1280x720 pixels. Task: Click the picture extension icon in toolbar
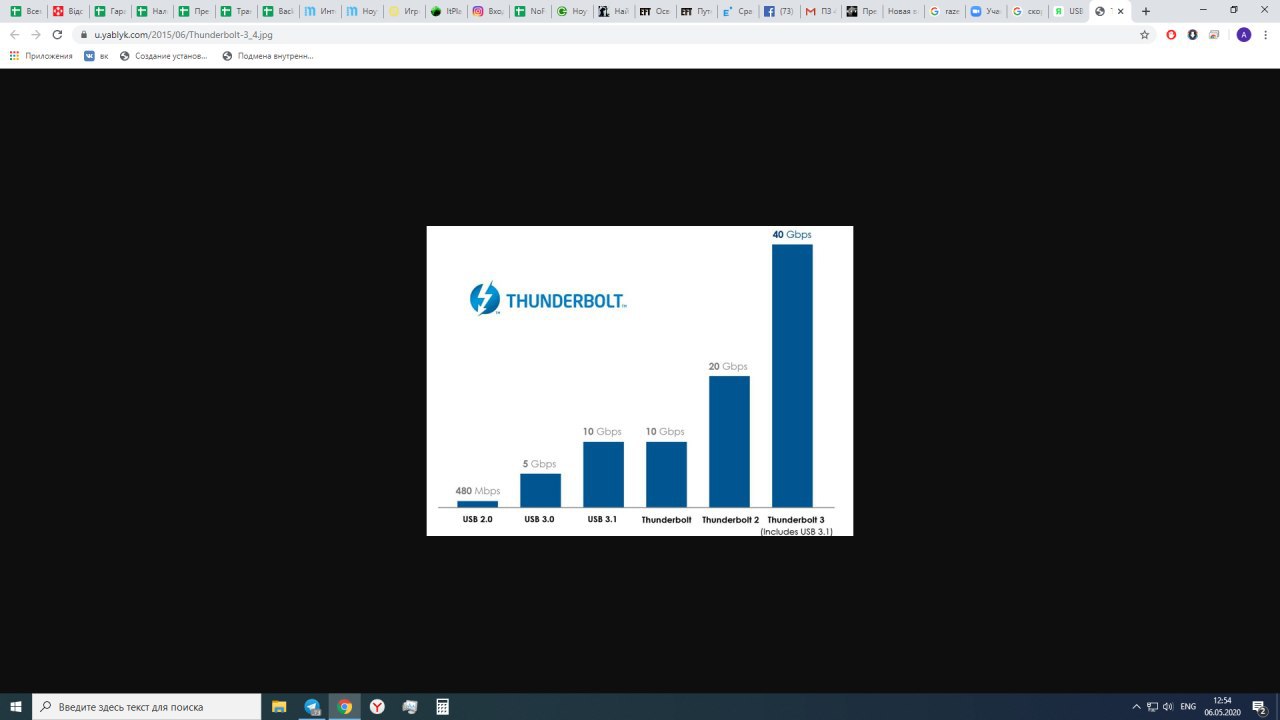point(1214,34)
